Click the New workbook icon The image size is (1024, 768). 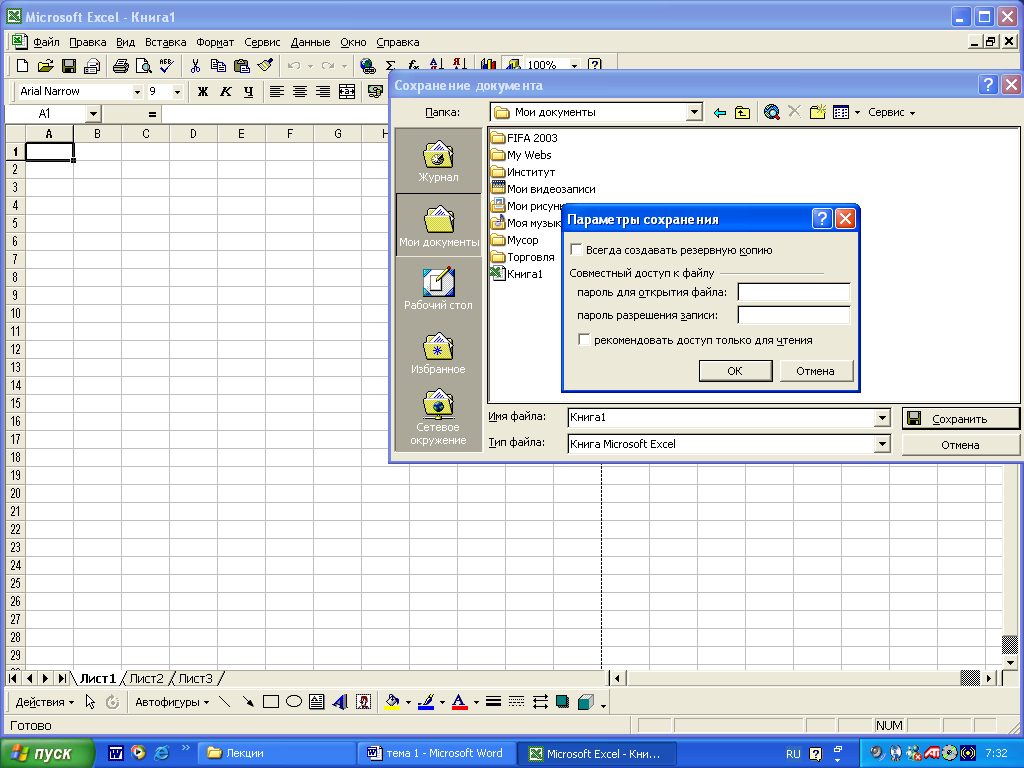coord(22,65)
